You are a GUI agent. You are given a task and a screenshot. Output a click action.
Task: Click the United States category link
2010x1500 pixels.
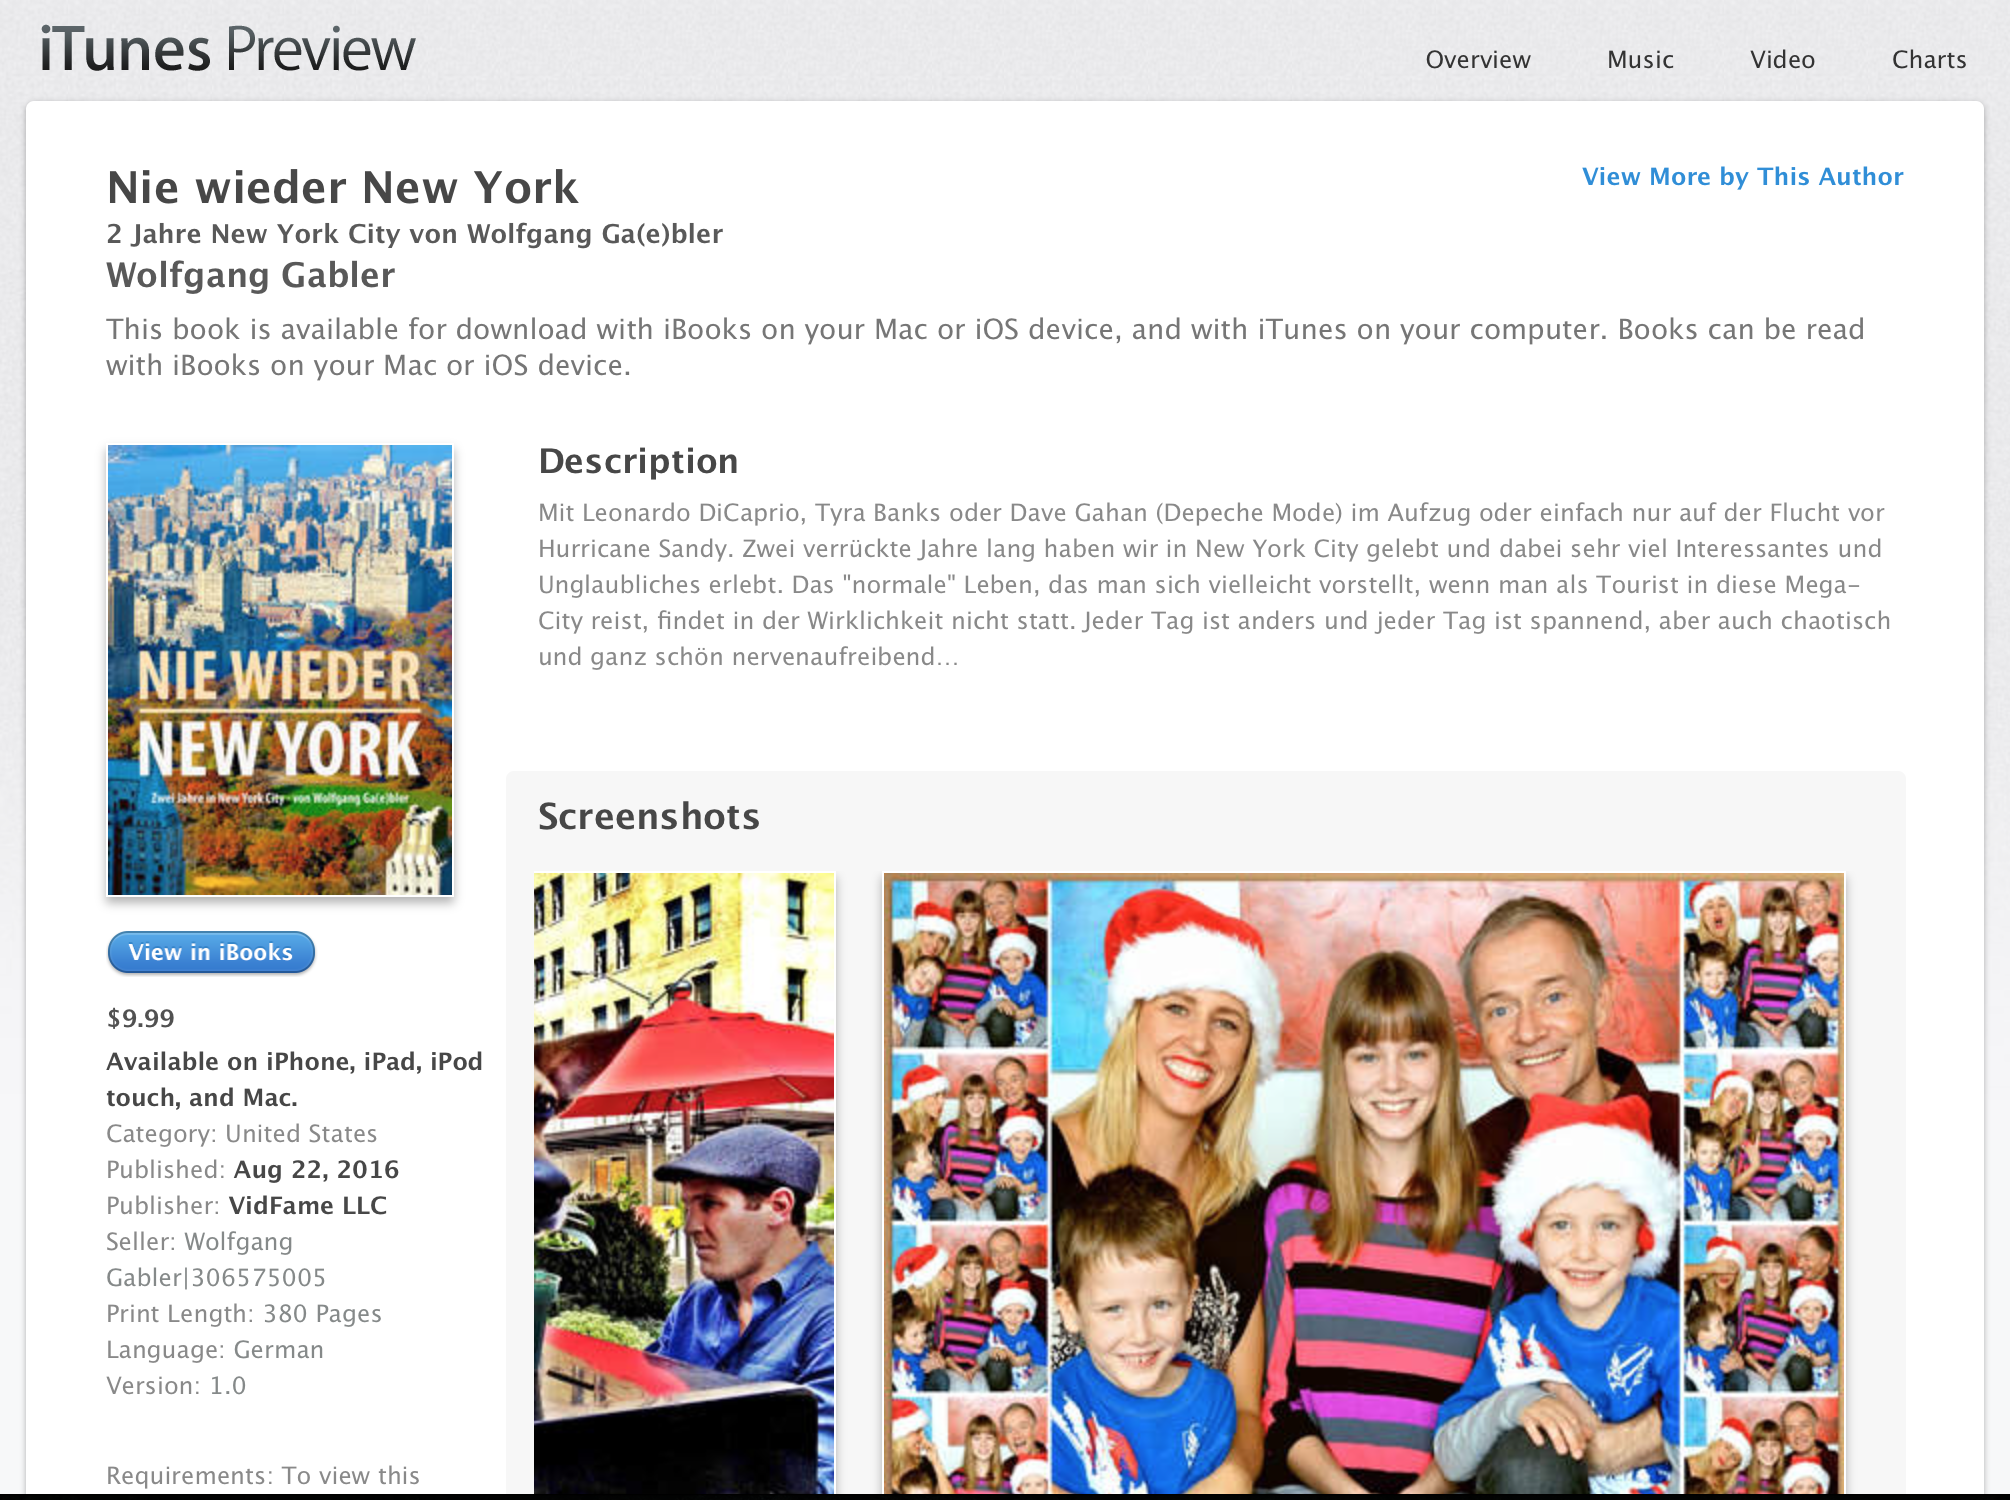click(301, 1134)
